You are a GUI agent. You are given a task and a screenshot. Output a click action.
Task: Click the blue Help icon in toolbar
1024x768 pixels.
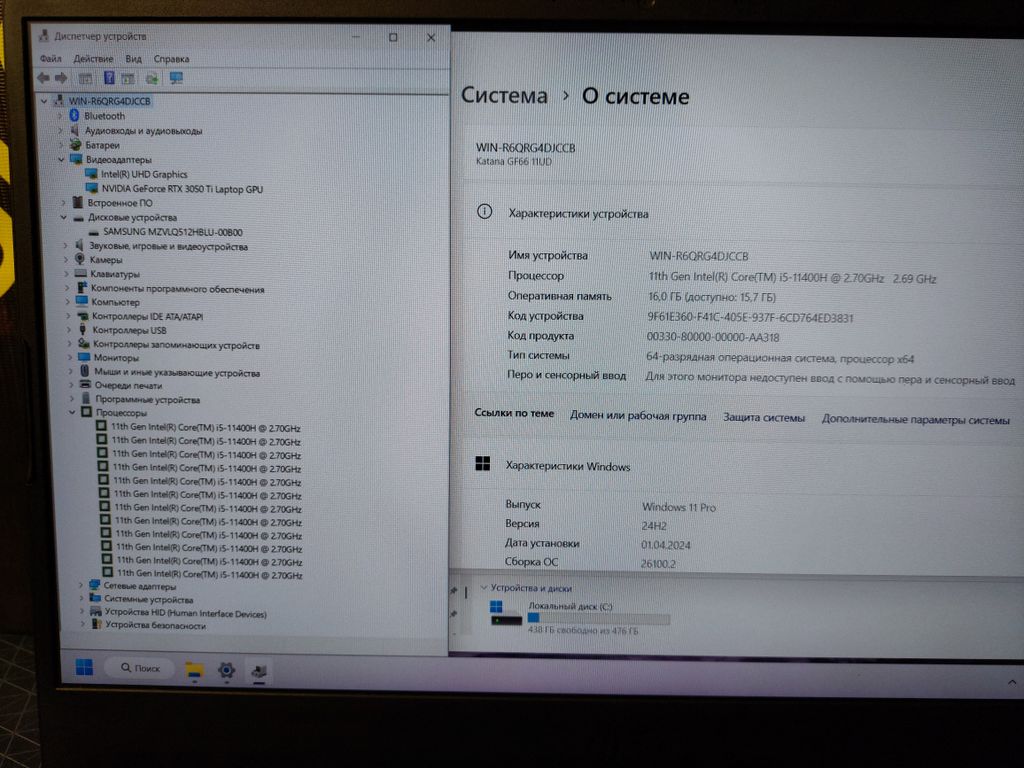[109, 78]
